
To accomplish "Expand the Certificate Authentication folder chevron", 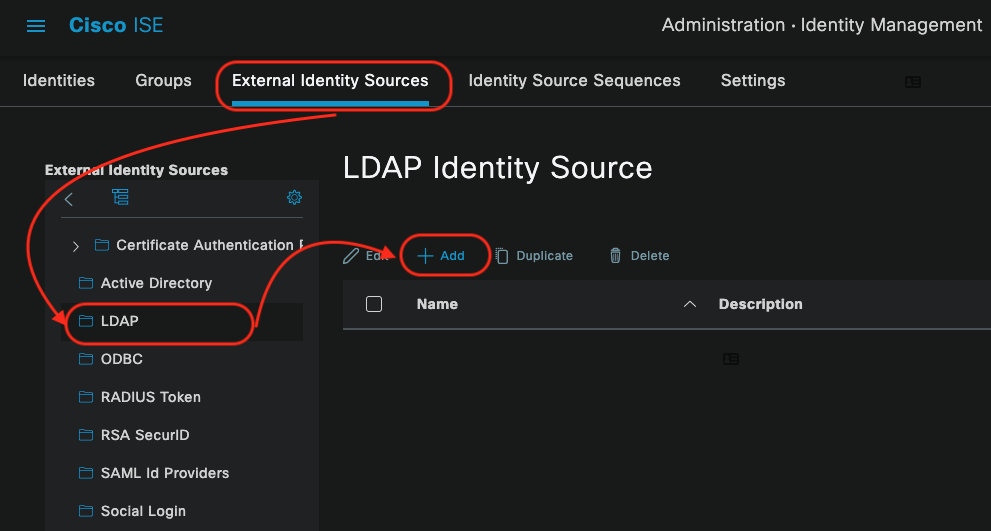I will pos(76,246).
